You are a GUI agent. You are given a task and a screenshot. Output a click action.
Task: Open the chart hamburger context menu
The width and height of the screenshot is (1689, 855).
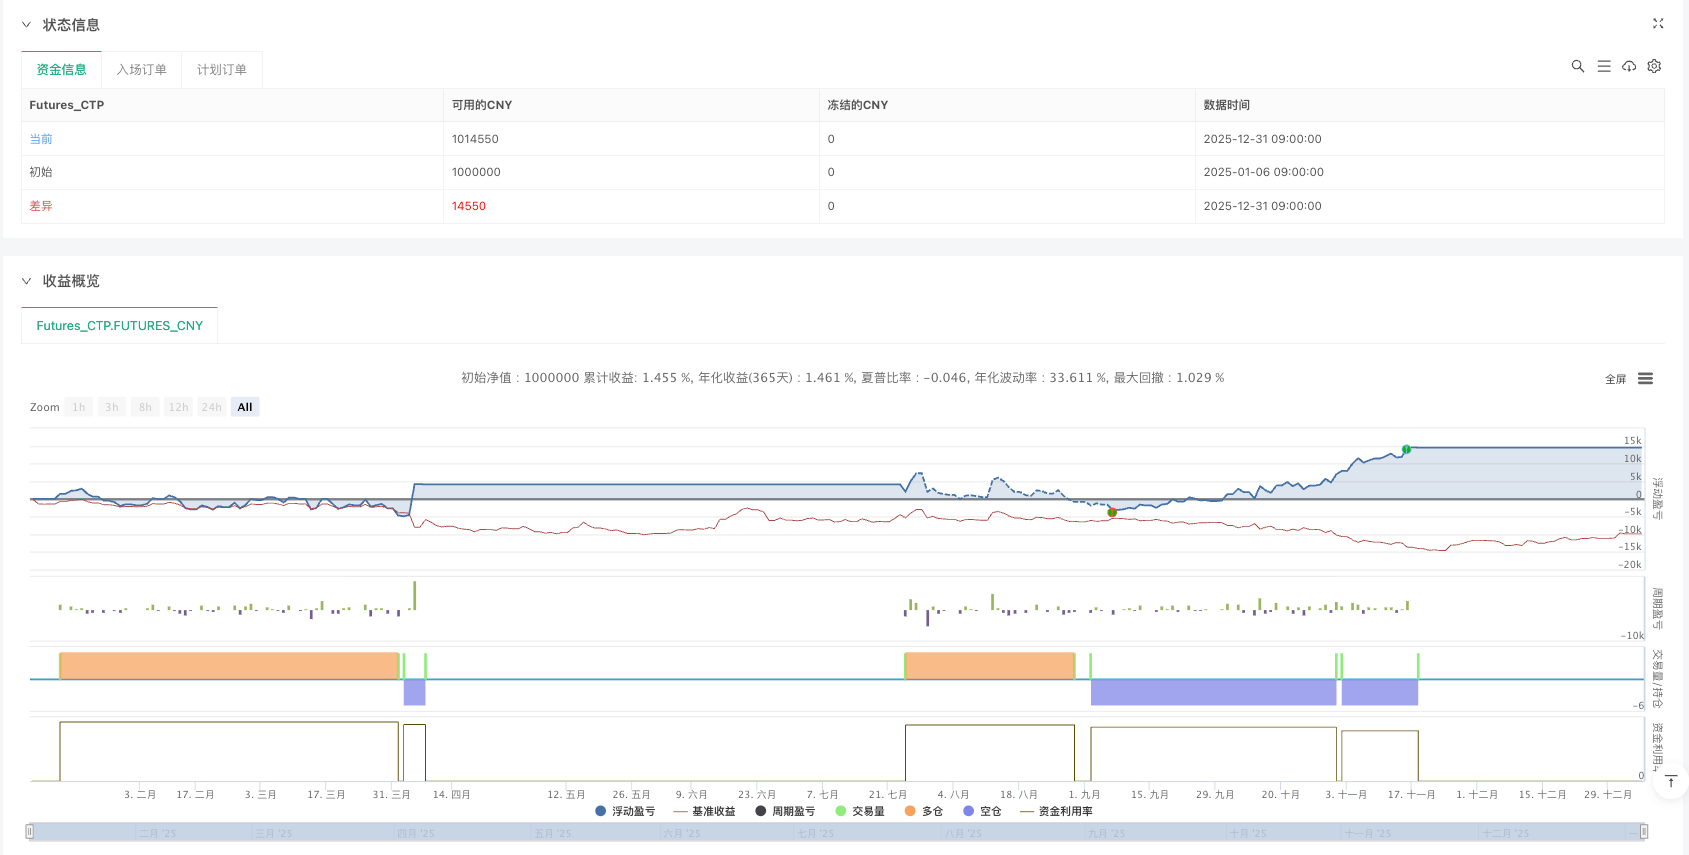(x=1645, y=379)
